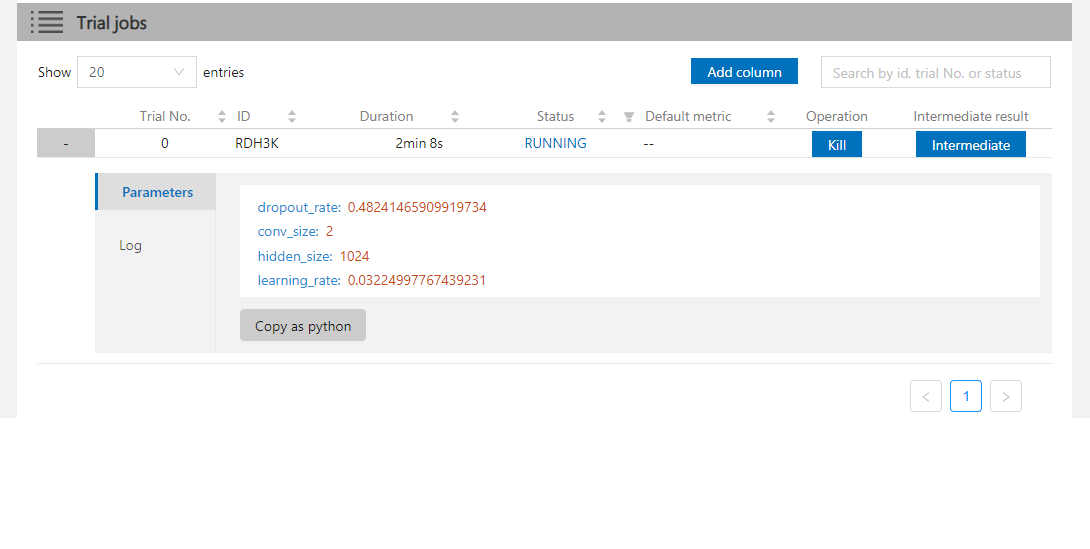The image size is (1090, 549).
Task: Sort trials by ID column arrows
Action: pyautogui.click(x=292, y=117)
